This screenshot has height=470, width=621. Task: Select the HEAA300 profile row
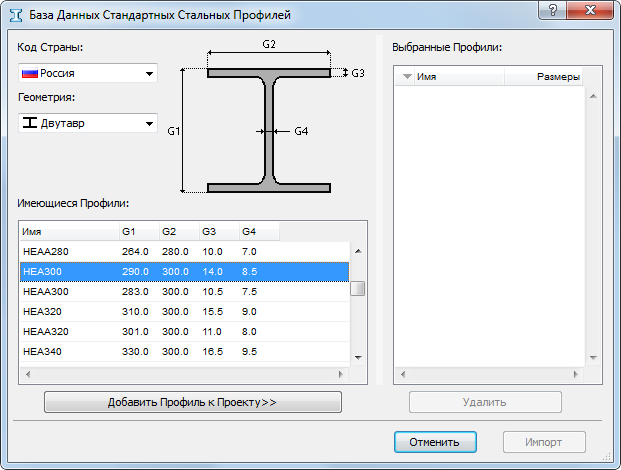[185, 292]
